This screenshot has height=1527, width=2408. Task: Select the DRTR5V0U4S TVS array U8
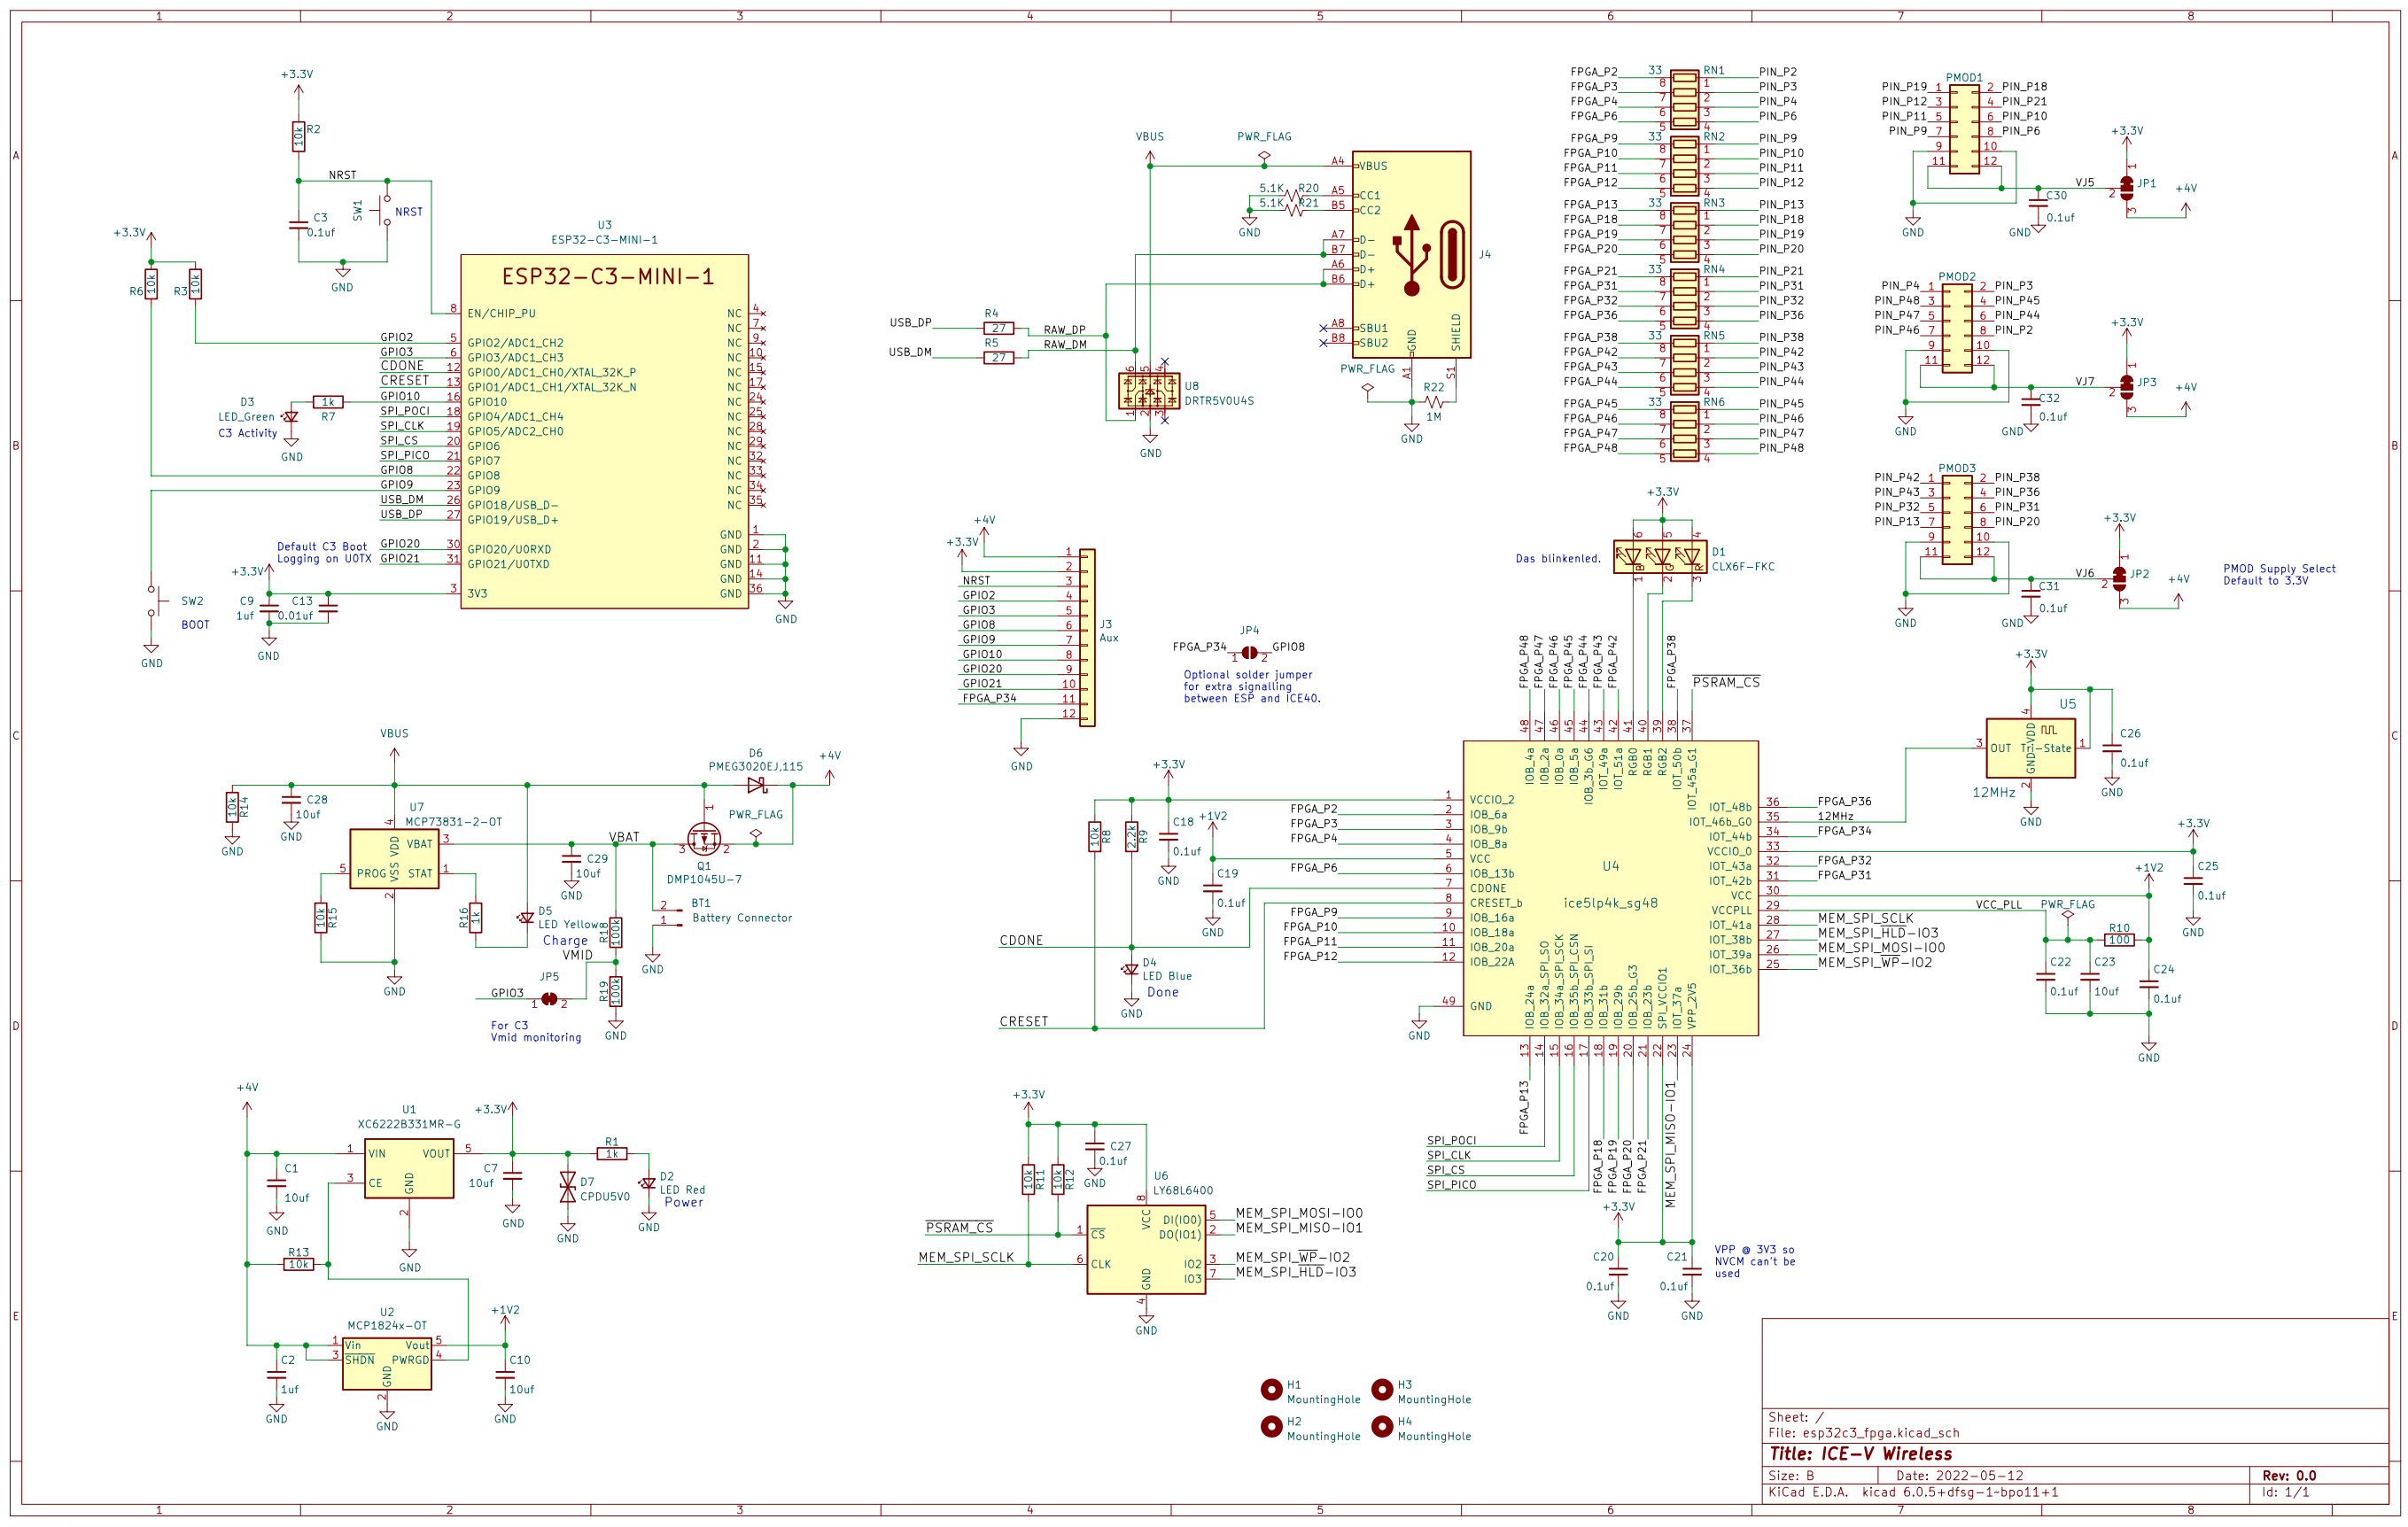click(1149, 391)
